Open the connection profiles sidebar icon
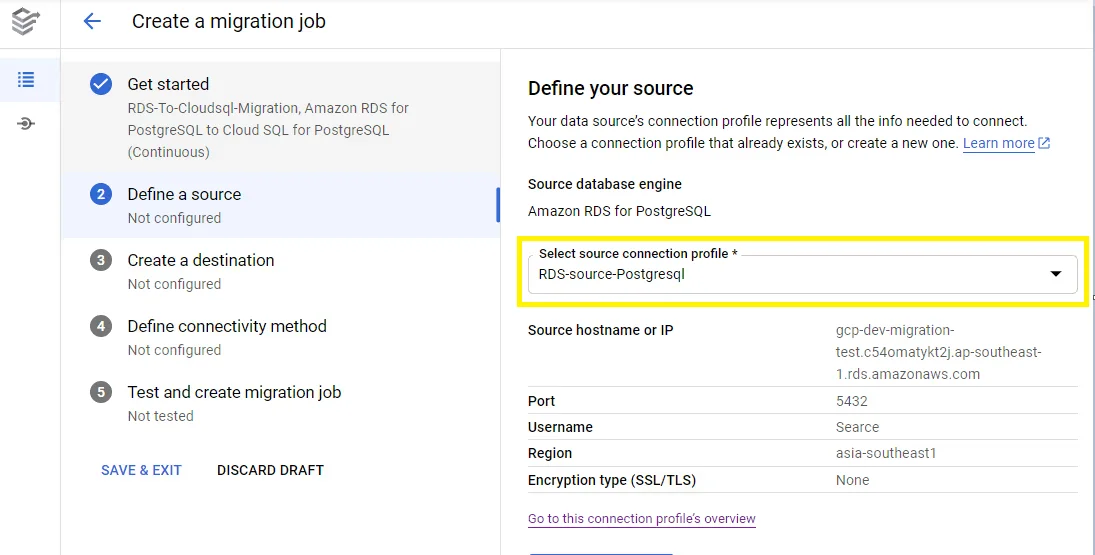This screenshot has height=555, width=1095. point(26,124)
